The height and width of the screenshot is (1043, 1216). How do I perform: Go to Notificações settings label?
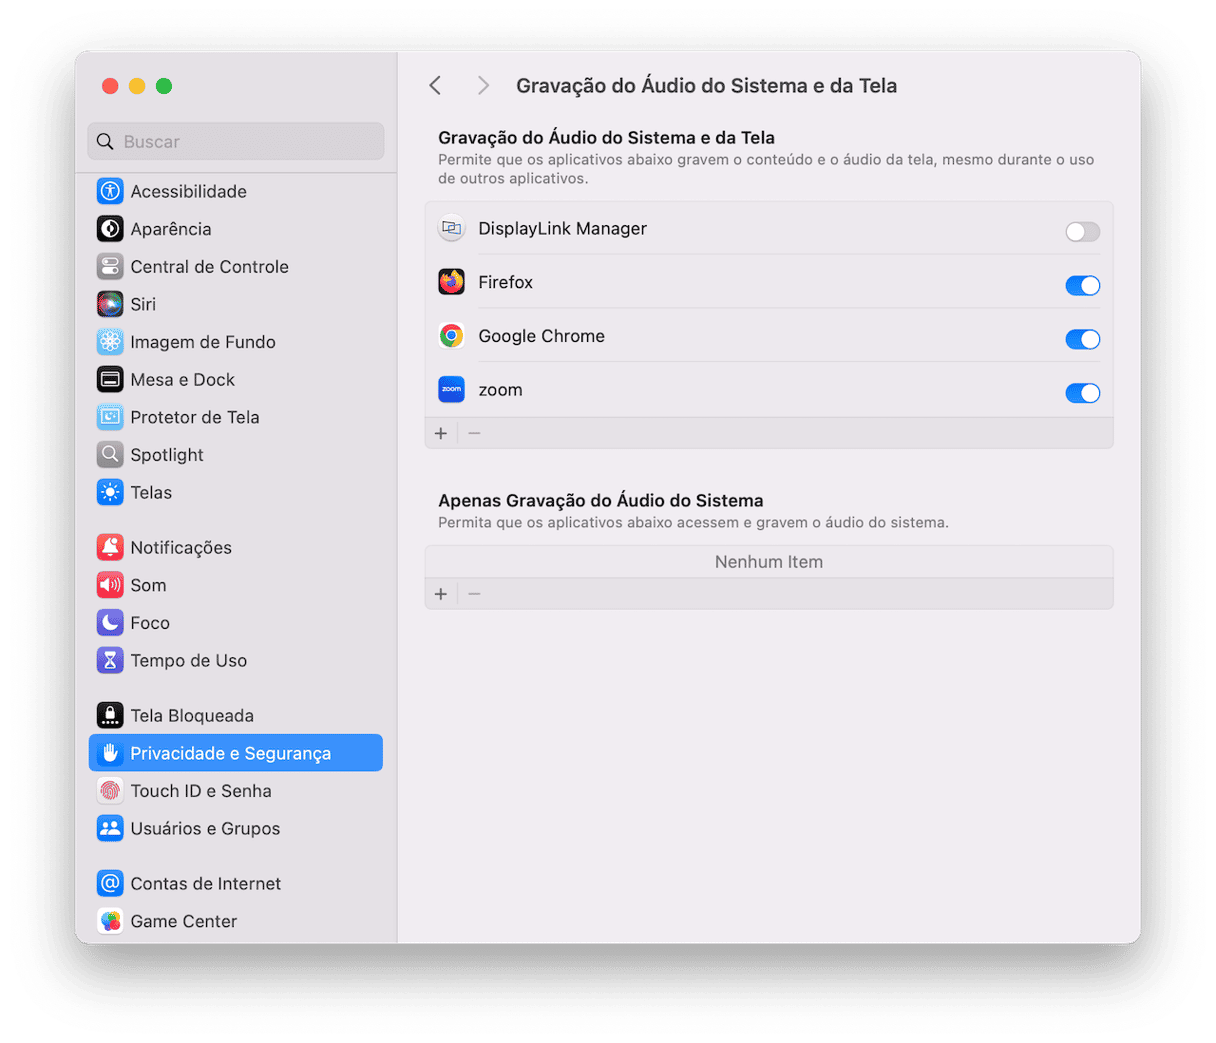(x=181, y=548)
